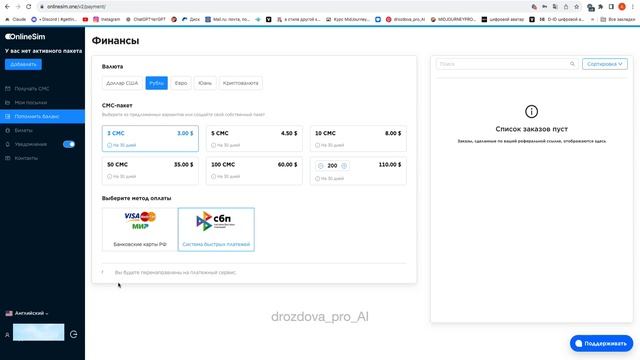Image resolution: width=640 pixels, height=360 pixels.
Task: Go back in the browser
Action: click(x=7, y=7)
